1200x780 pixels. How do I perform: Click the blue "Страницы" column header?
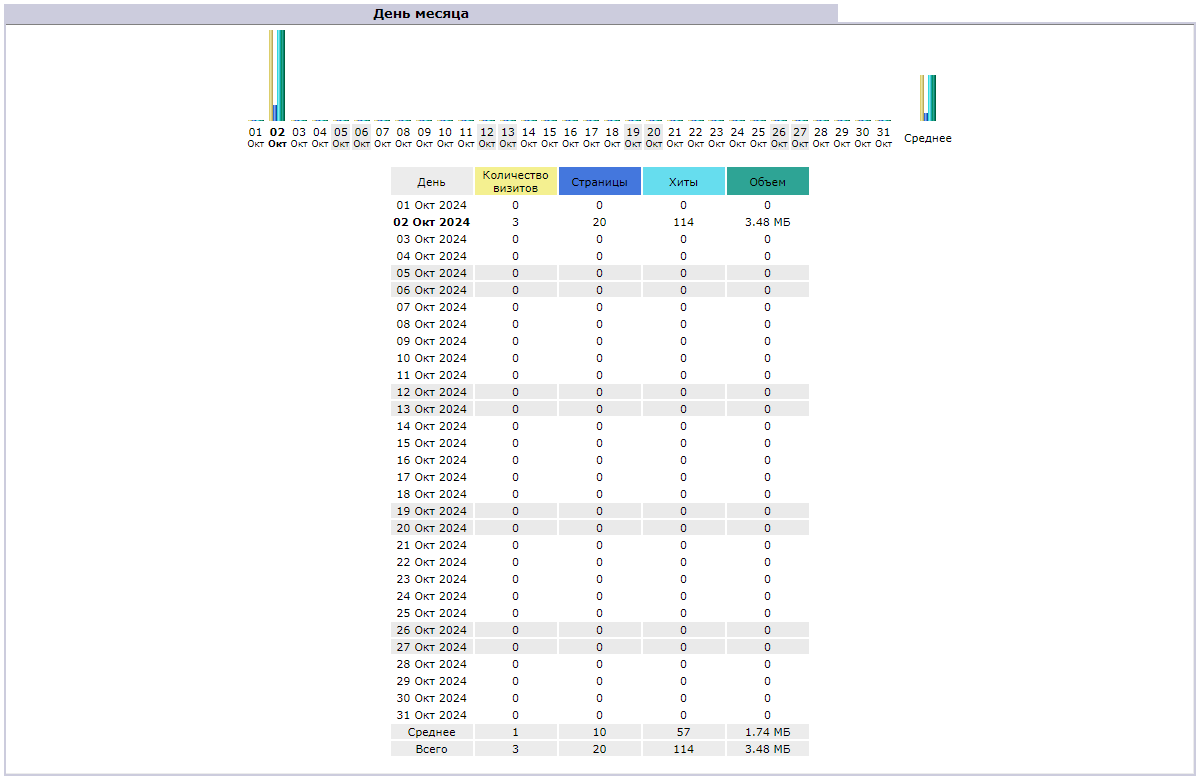point(600,182)
